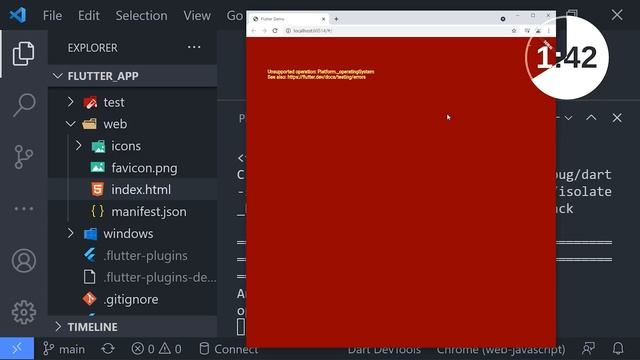
Task: Open the Chrome three-dot menu
Action: pos(549,31)
